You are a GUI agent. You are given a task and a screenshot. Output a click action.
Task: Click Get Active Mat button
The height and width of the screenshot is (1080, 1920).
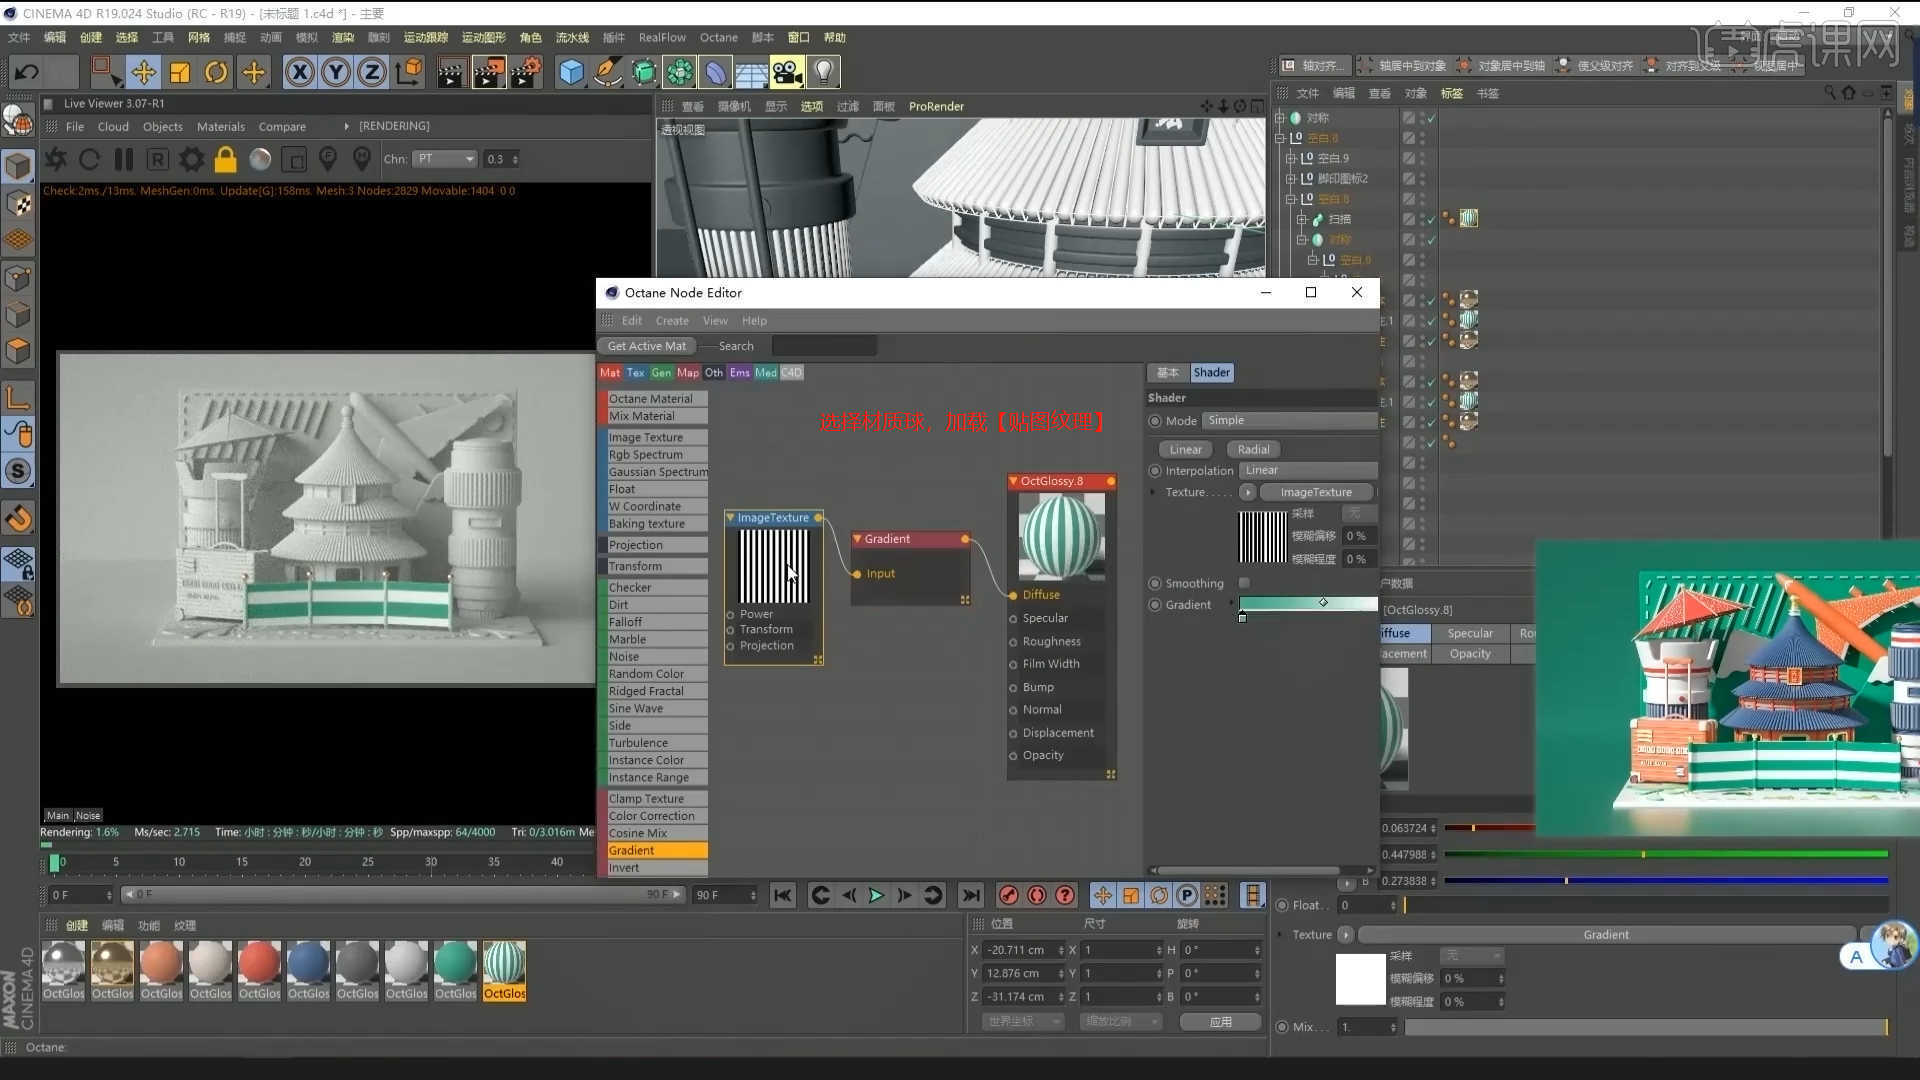click(646, 346)
